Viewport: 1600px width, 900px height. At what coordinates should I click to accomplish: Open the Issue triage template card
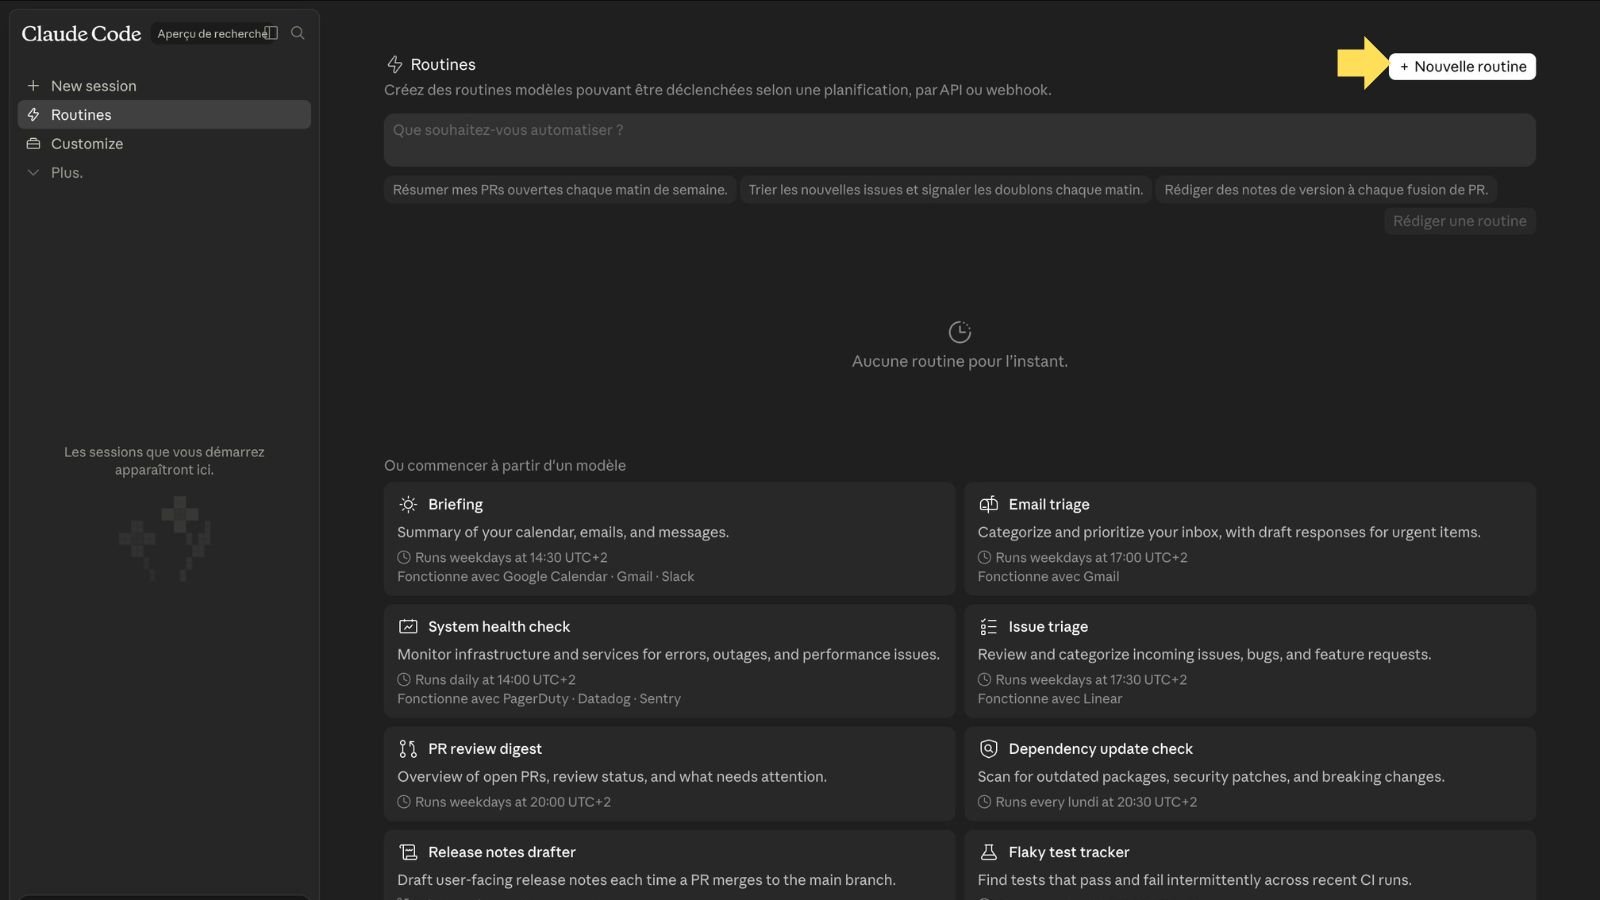(1250, 661)
